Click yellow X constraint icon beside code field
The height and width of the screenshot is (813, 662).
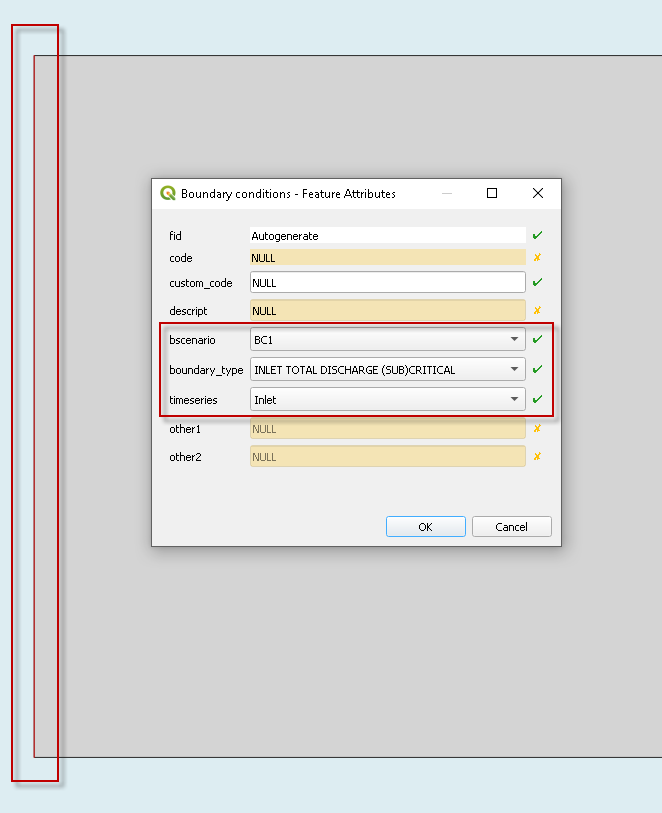coord(537,258)
